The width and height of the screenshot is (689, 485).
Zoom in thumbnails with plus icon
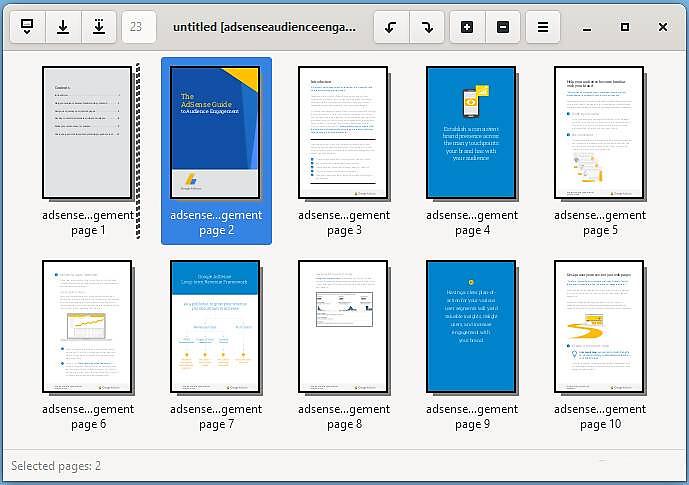click(x=468, y=27)
